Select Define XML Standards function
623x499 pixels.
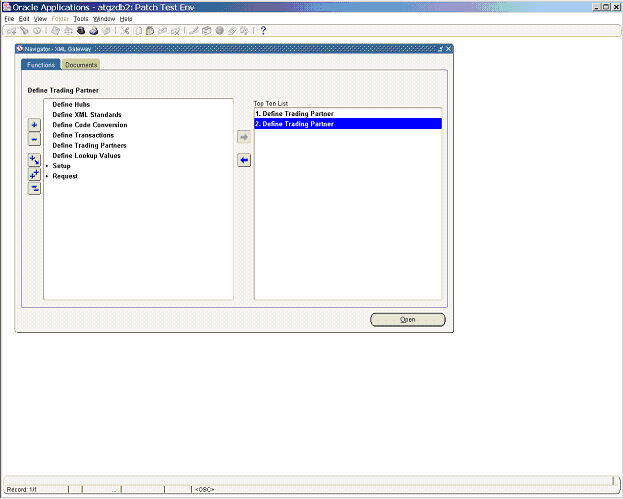(x=87, y=115)
